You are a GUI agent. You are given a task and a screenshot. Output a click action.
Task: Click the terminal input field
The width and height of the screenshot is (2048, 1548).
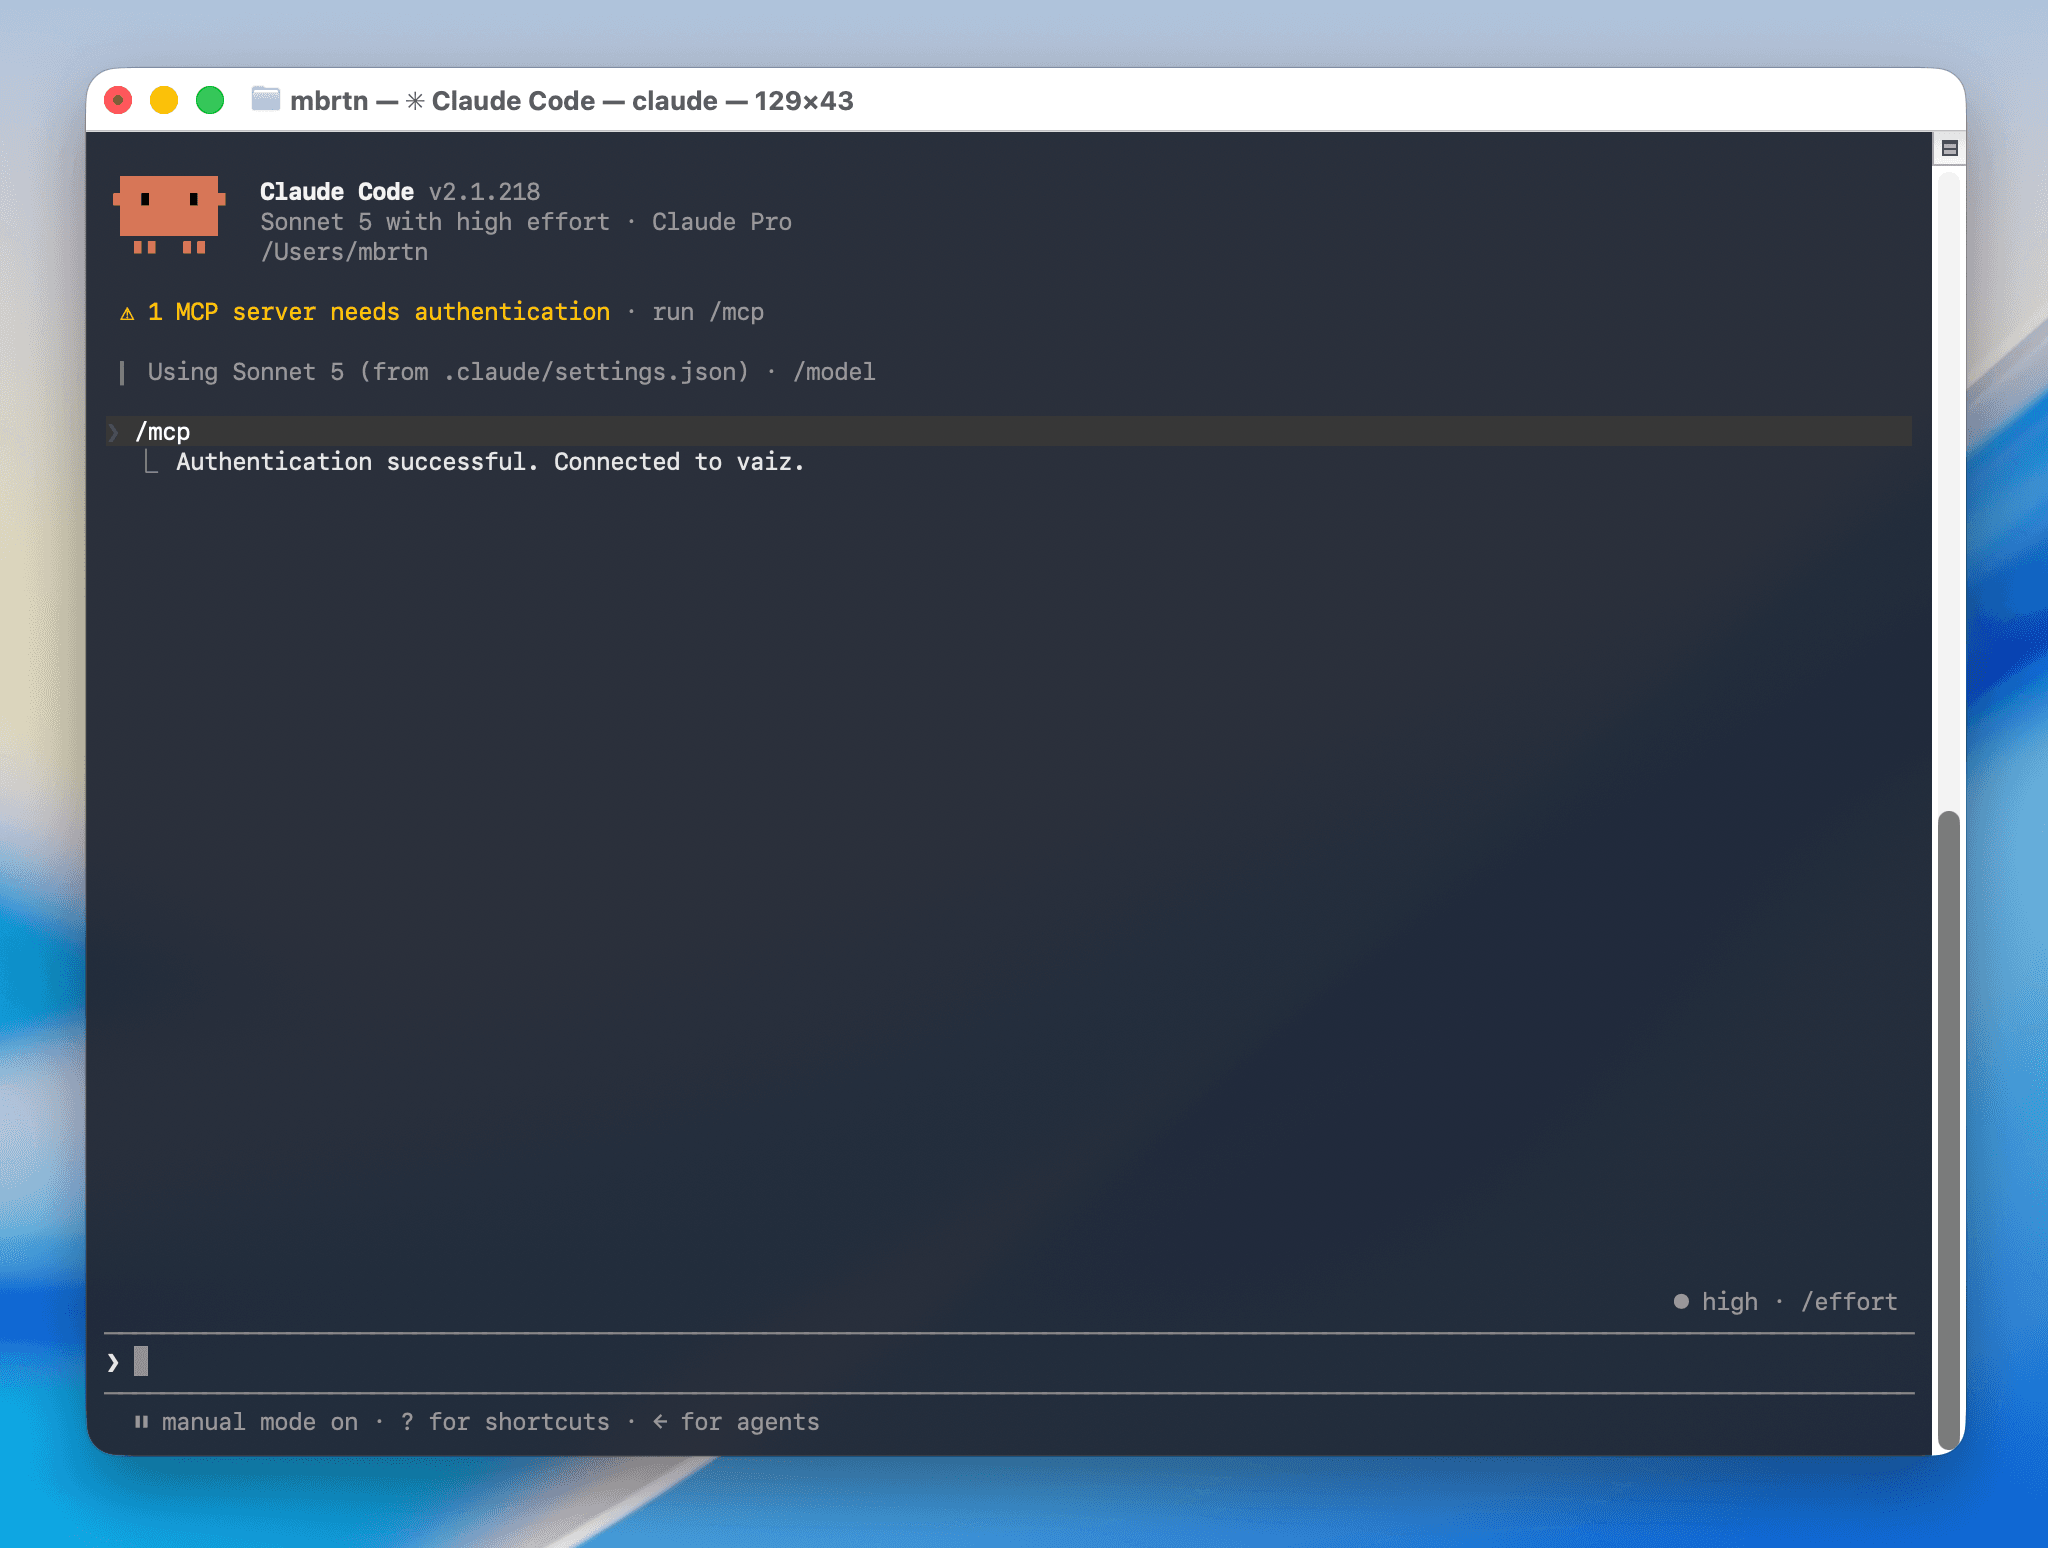click(x=1009, y=1362)
